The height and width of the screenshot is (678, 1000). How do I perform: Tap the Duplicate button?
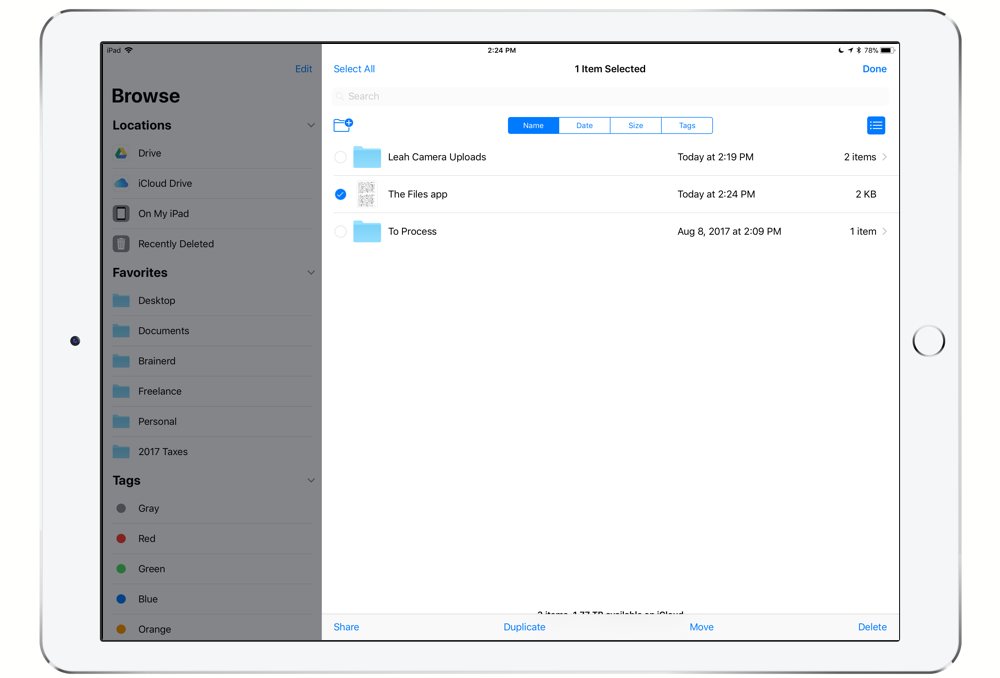tap(524, 627)
